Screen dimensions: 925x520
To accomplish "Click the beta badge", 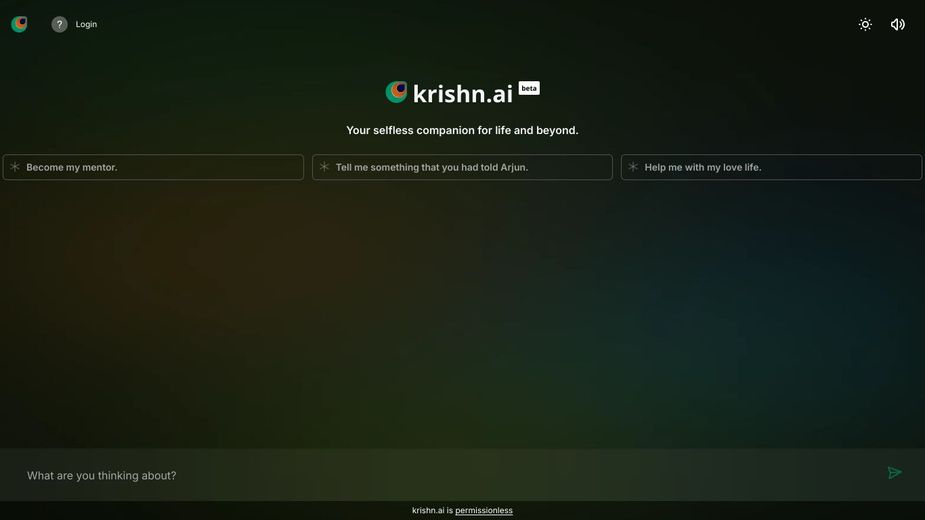I will [x=529, y=88].
